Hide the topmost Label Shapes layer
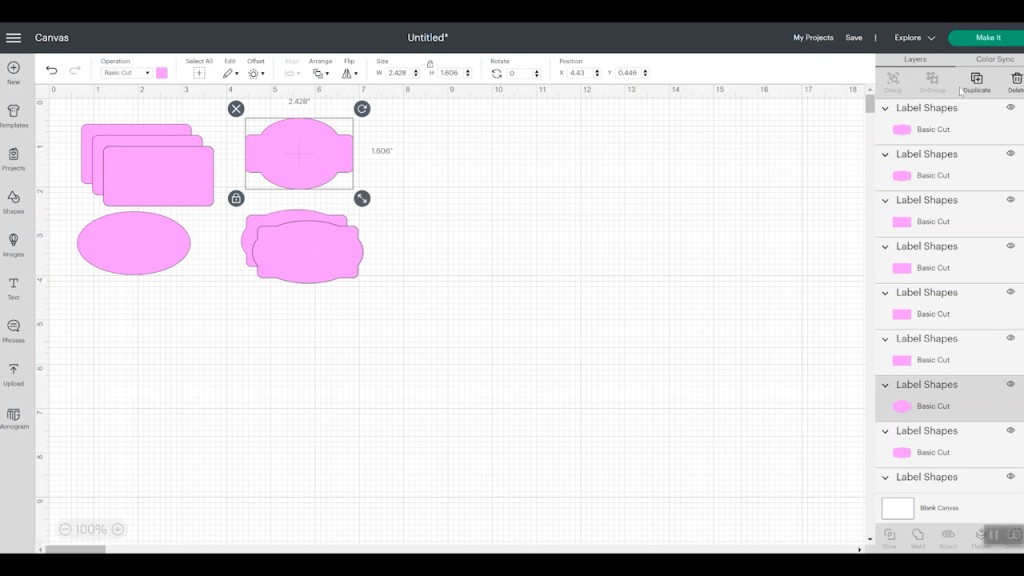 coord(1010,107)
